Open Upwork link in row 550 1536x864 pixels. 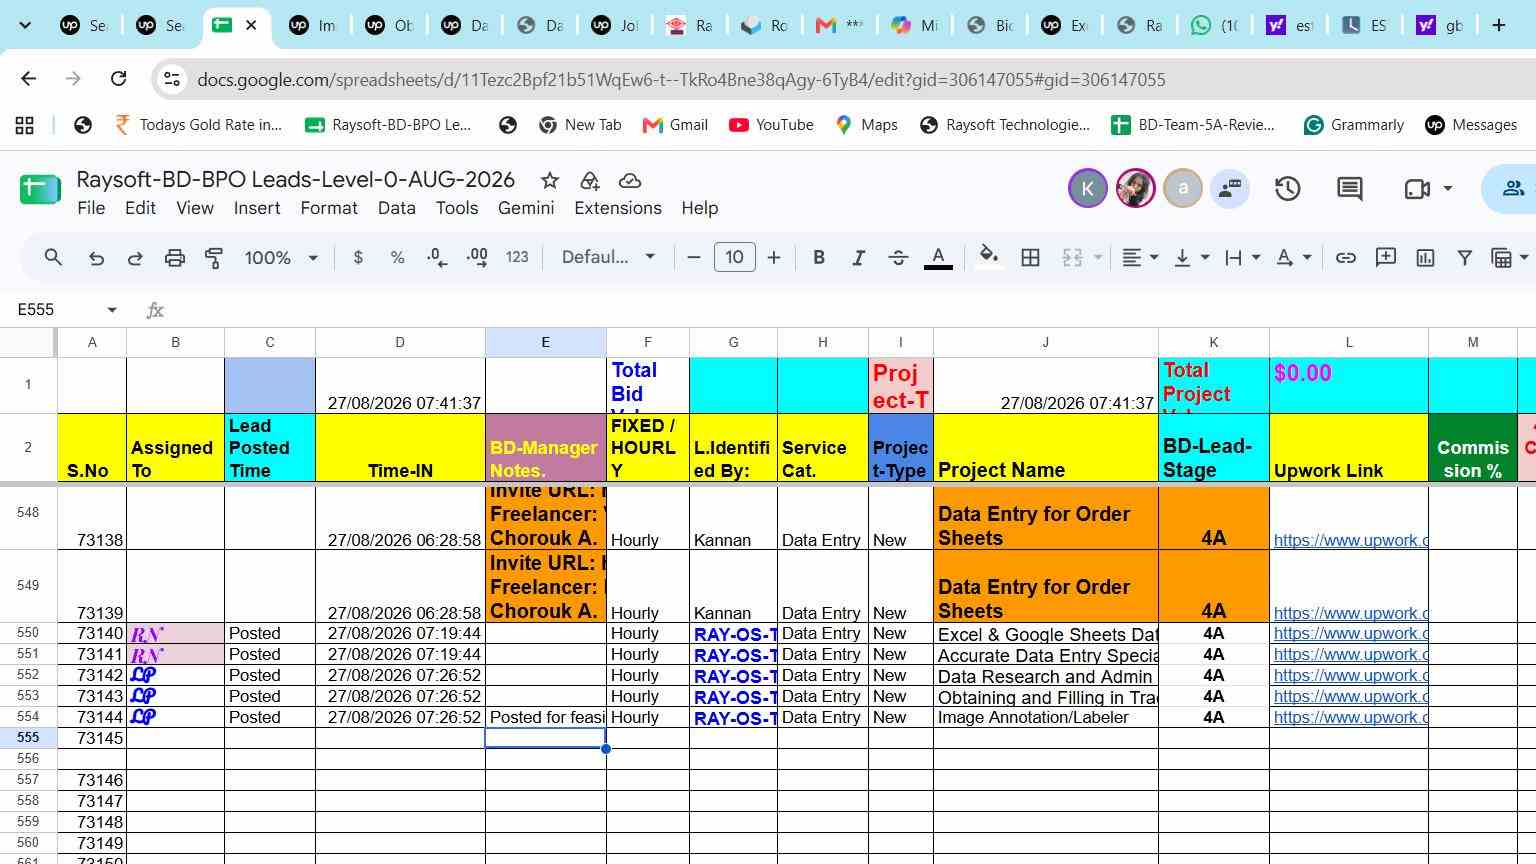click(1350, 633)
